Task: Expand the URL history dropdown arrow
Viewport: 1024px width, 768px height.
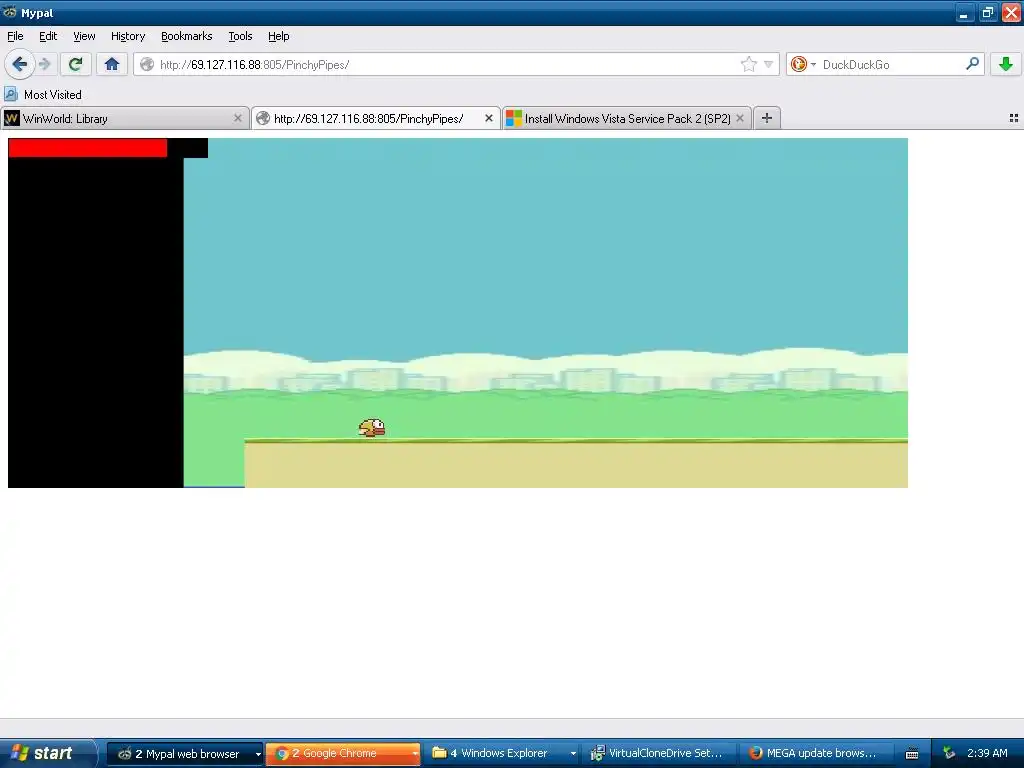Action: pos(769,64)
